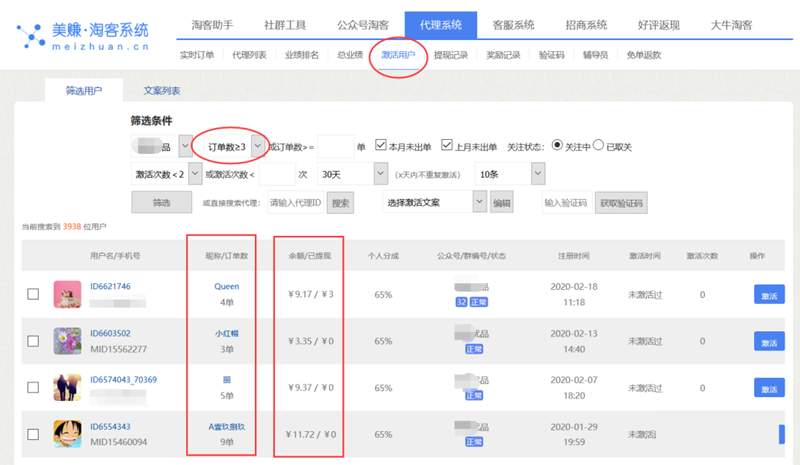Tick the row checkbox for ID6621746

[x=33, y=294]
